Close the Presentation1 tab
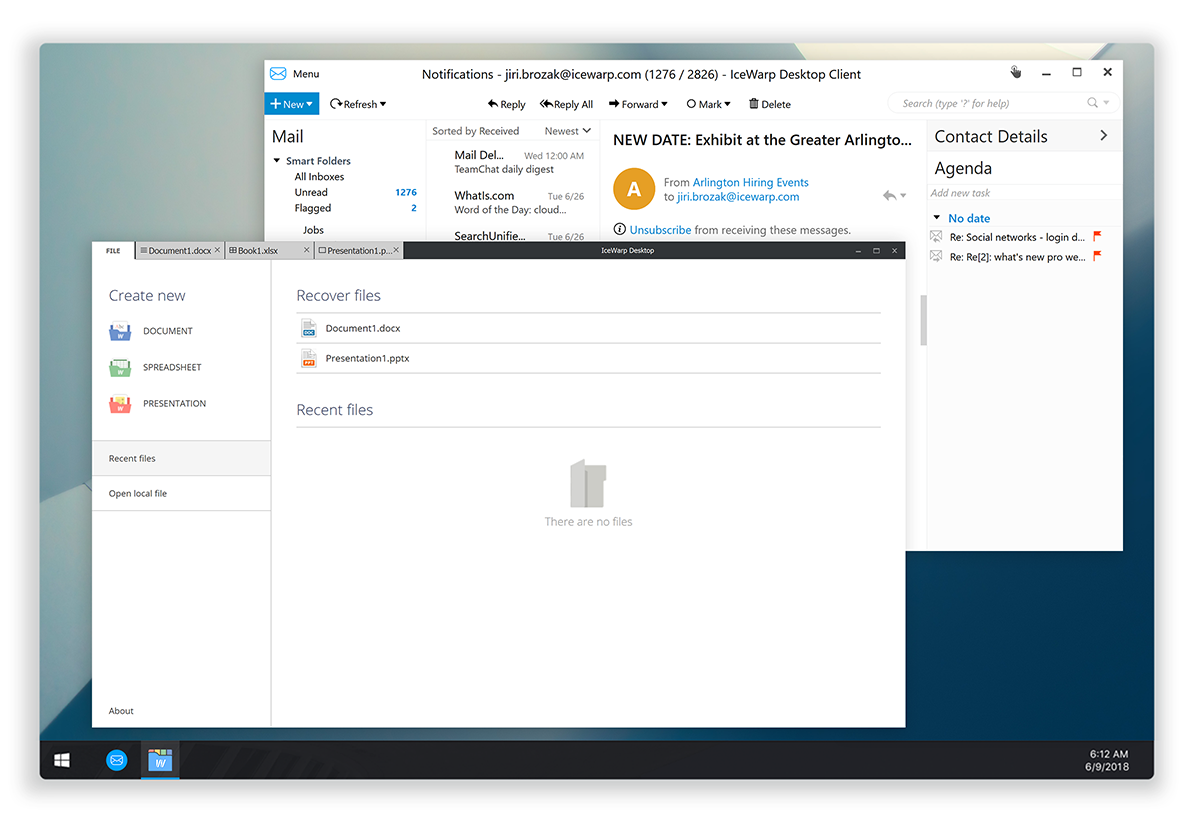Screen dimensions: 1200x828 pos(396,251)
